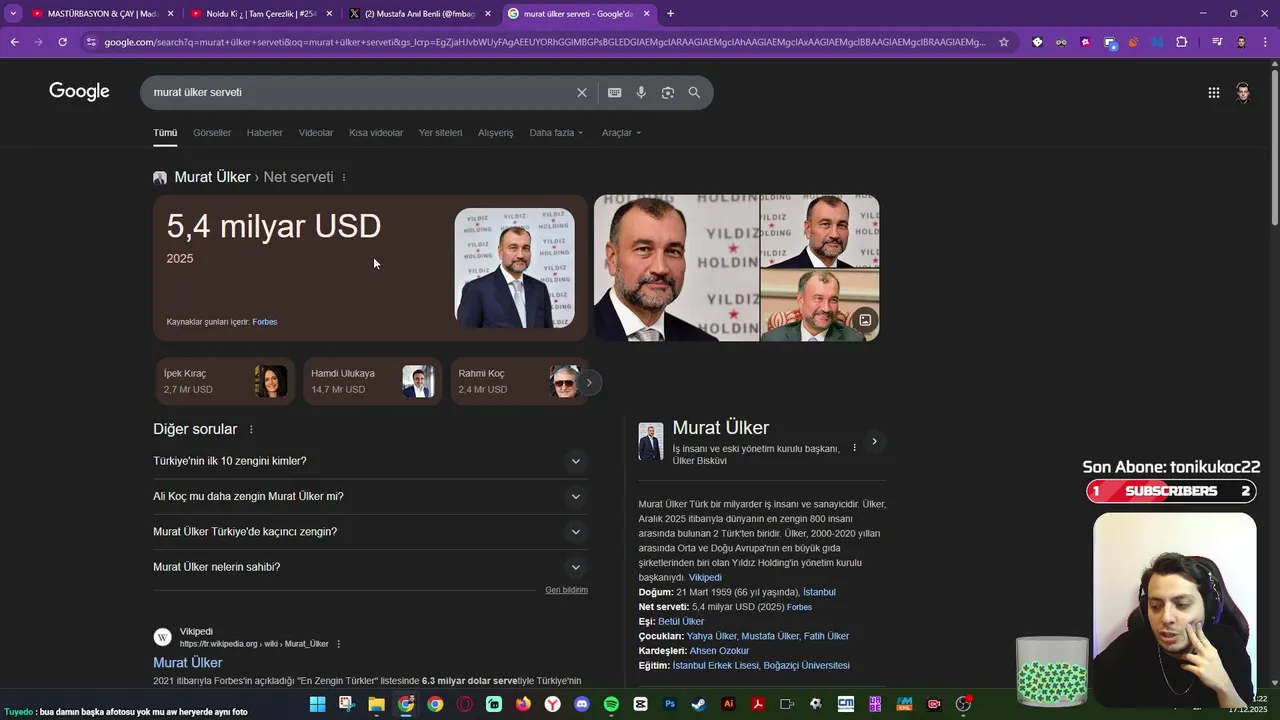Show next people in net worth carousel

pyautogui.click(x=589, y=382)
